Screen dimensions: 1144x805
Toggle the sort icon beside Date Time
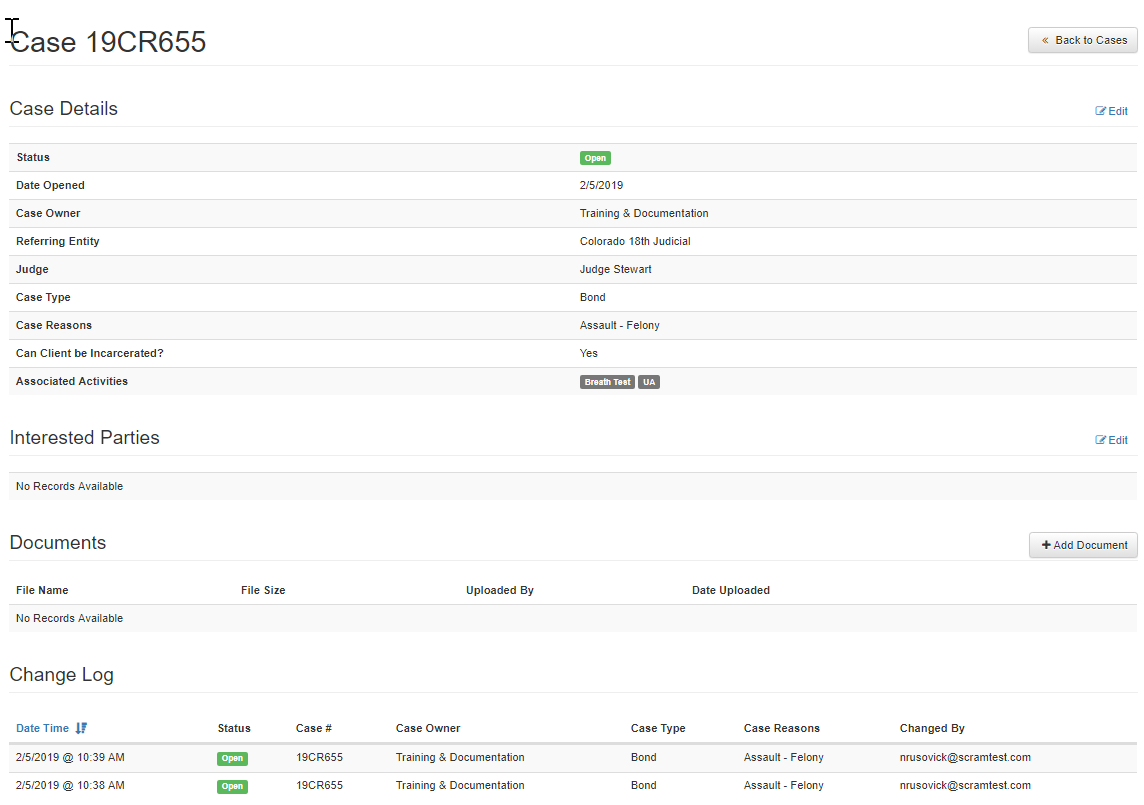[x=82, y=728]
